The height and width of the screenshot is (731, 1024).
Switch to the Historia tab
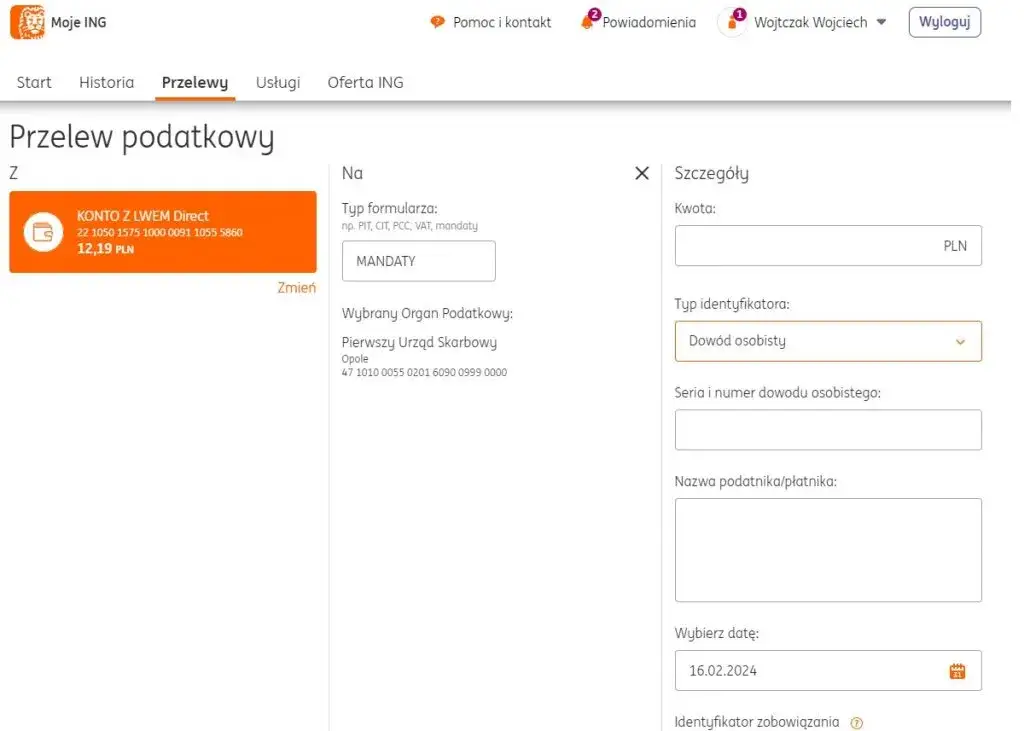106,82
